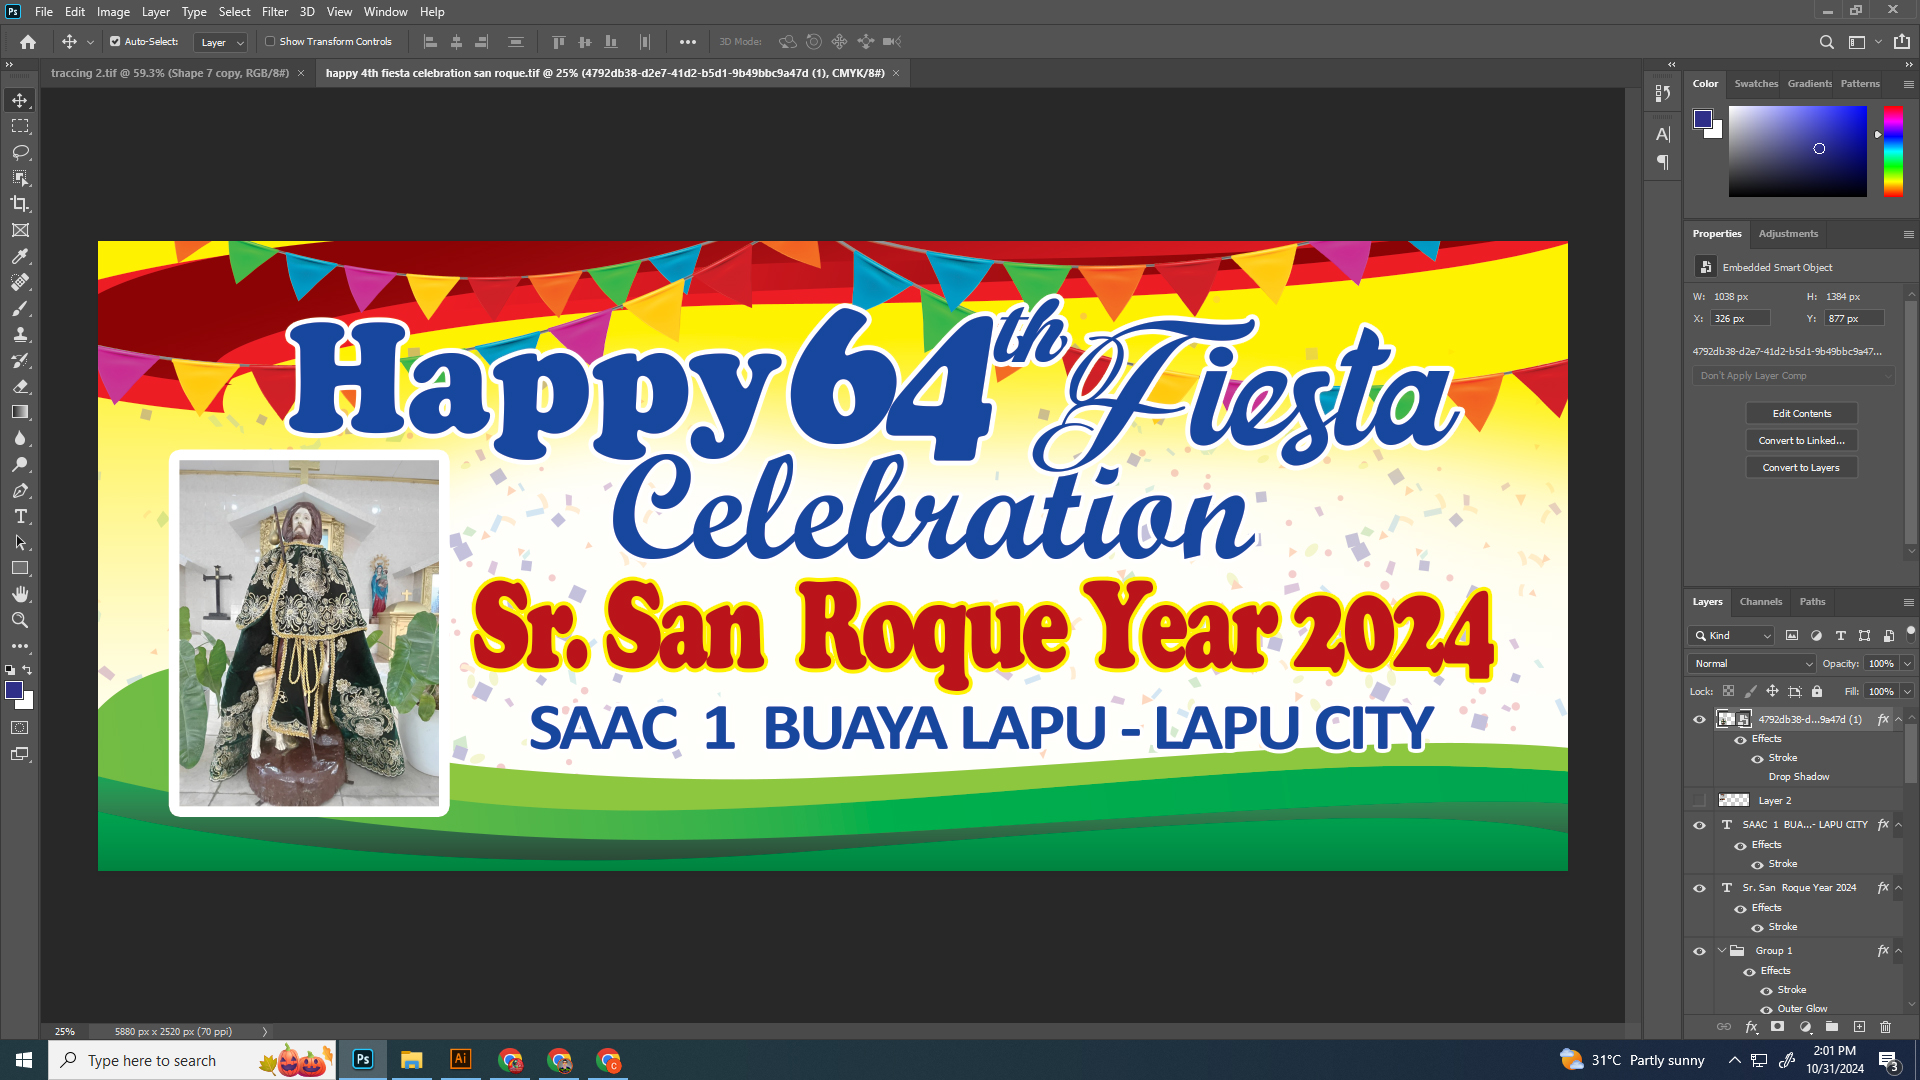Click the Edit Contents button

(x=1801, y=414)
